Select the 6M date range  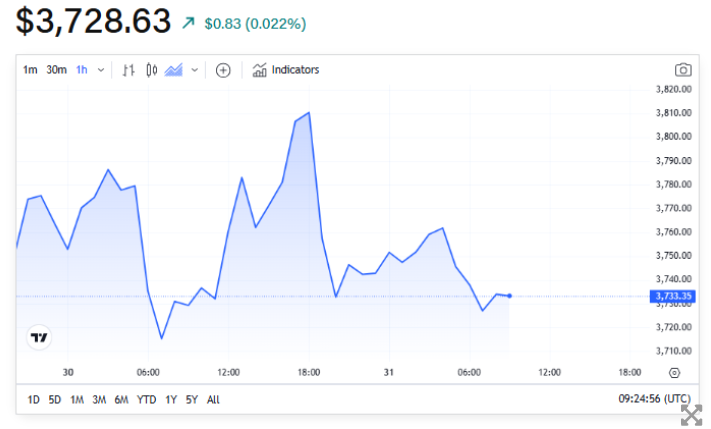121,399
